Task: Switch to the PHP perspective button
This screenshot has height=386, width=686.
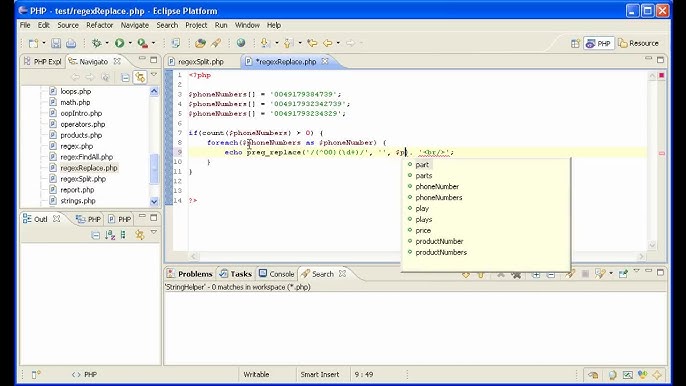Action: (x=598, y=43)
